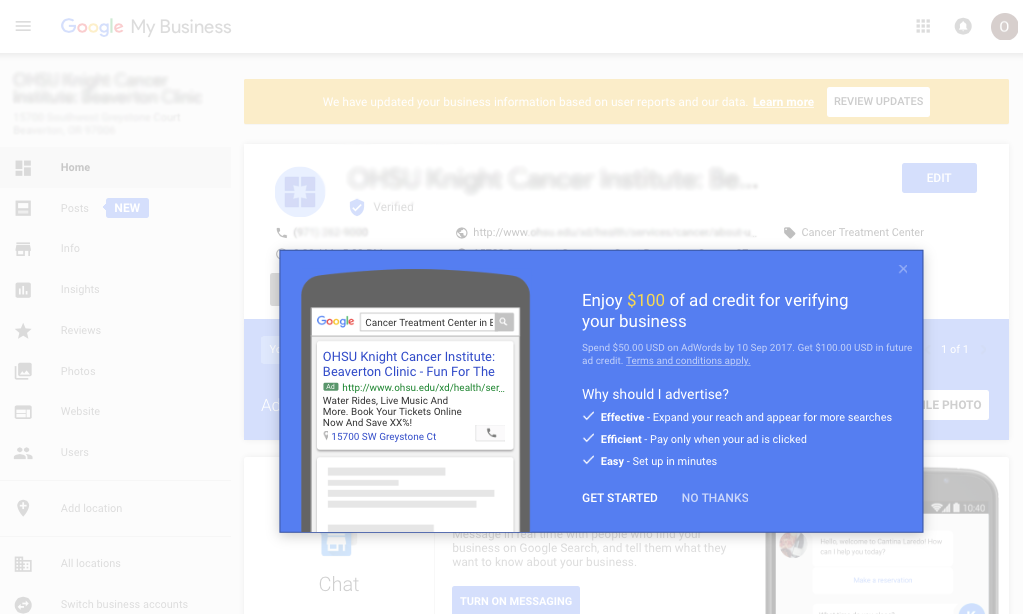
Task: Open All locations in the sidebar
Action: tap(91, 563)
